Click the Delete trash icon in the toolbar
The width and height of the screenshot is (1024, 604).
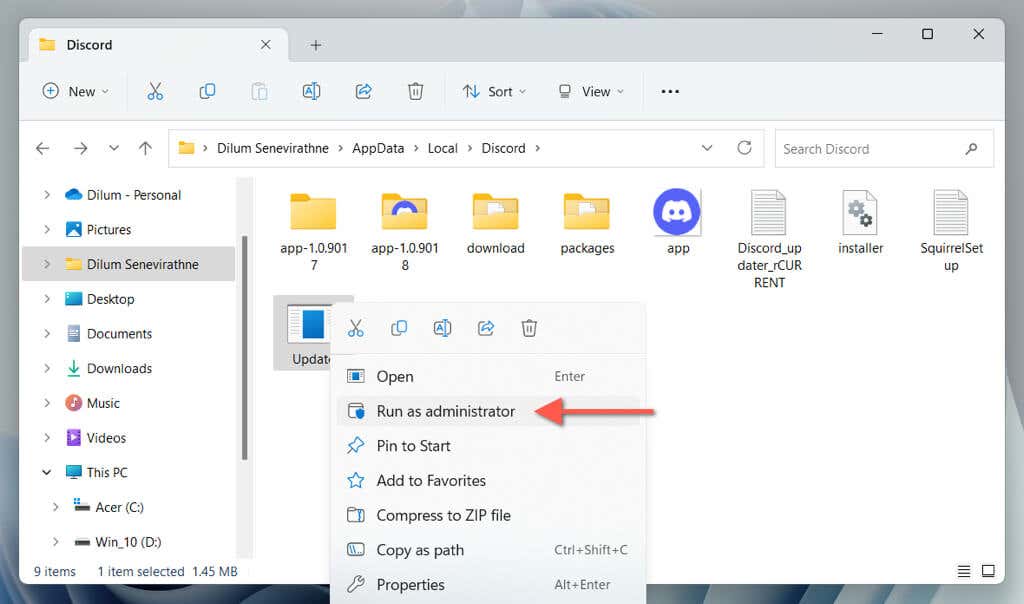pos(415,91)
